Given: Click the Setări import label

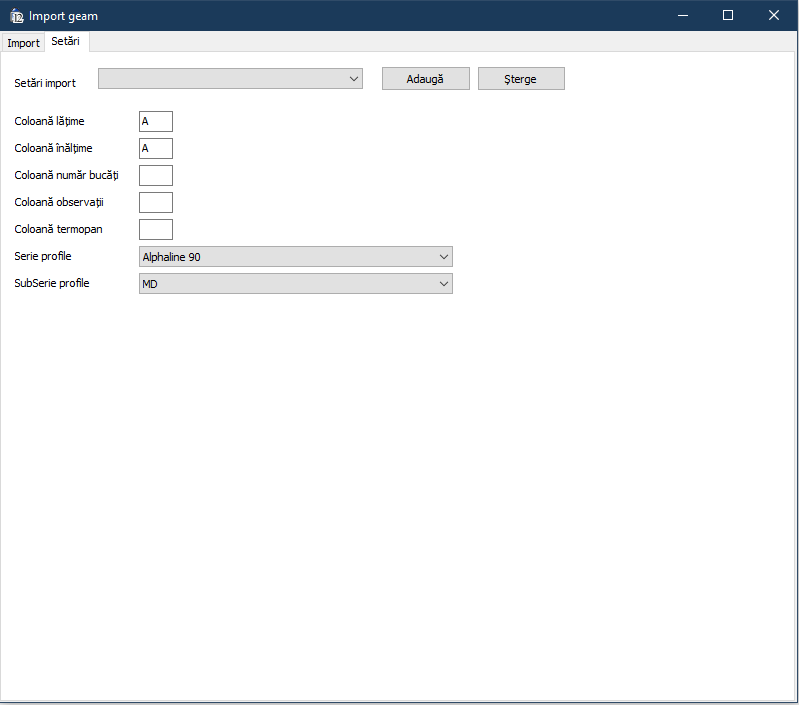Looking at the screenshot, I should pyautogui.click(x=45, y=83).
